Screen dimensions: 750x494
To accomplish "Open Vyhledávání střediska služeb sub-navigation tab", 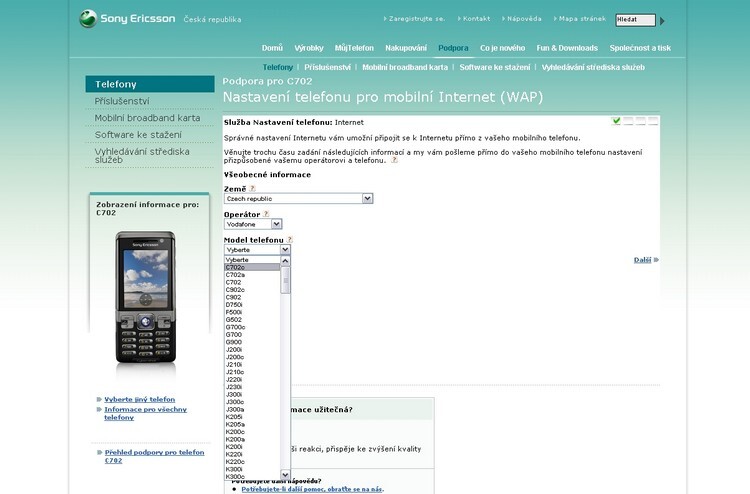I will (593, 67).
